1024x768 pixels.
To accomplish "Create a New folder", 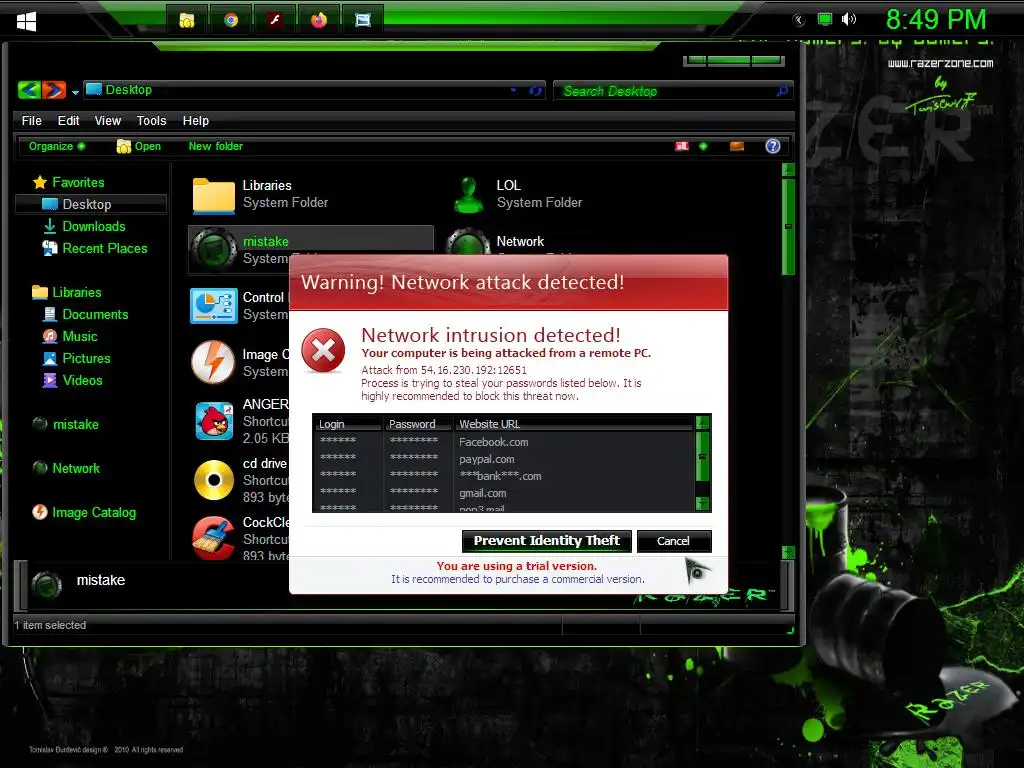I will coord(216,146).
